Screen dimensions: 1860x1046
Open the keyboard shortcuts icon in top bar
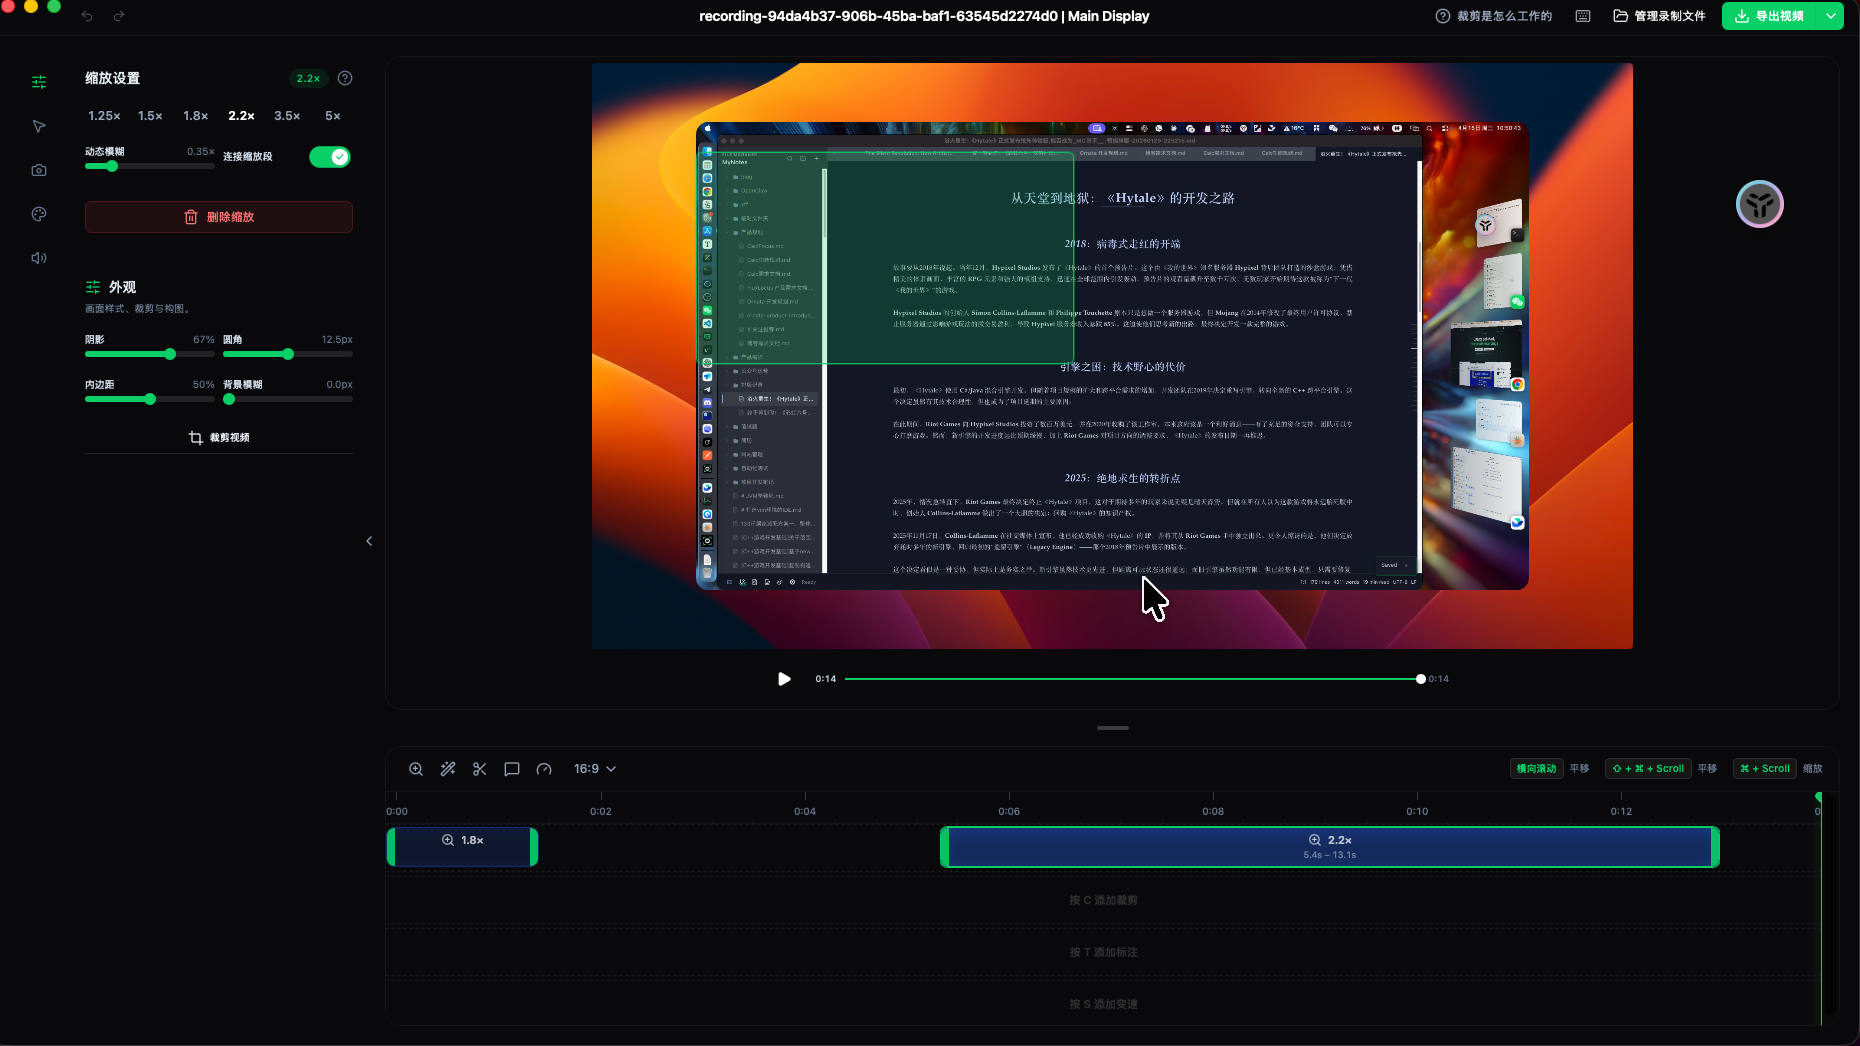tap(1583, 16)
